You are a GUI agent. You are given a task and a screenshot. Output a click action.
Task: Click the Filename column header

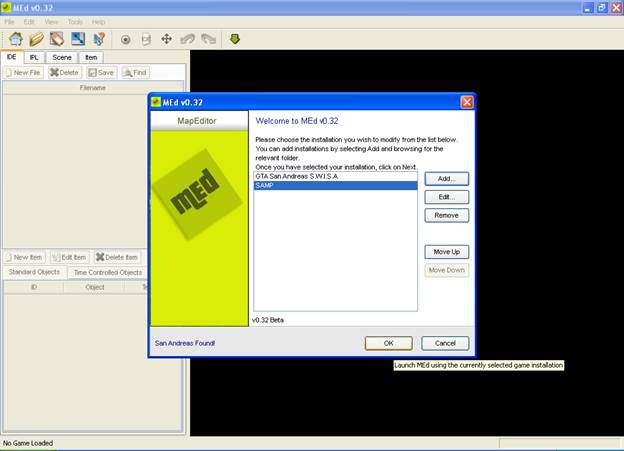click(x=93, y=88)
